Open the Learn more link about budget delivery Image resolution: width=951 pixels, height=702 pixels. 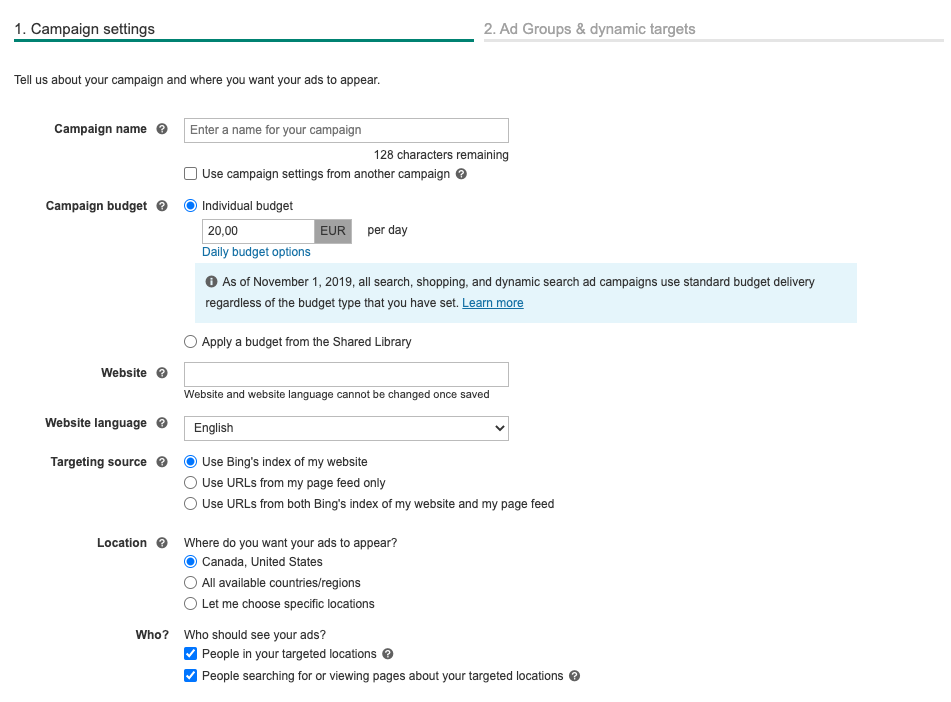(492, 303)
